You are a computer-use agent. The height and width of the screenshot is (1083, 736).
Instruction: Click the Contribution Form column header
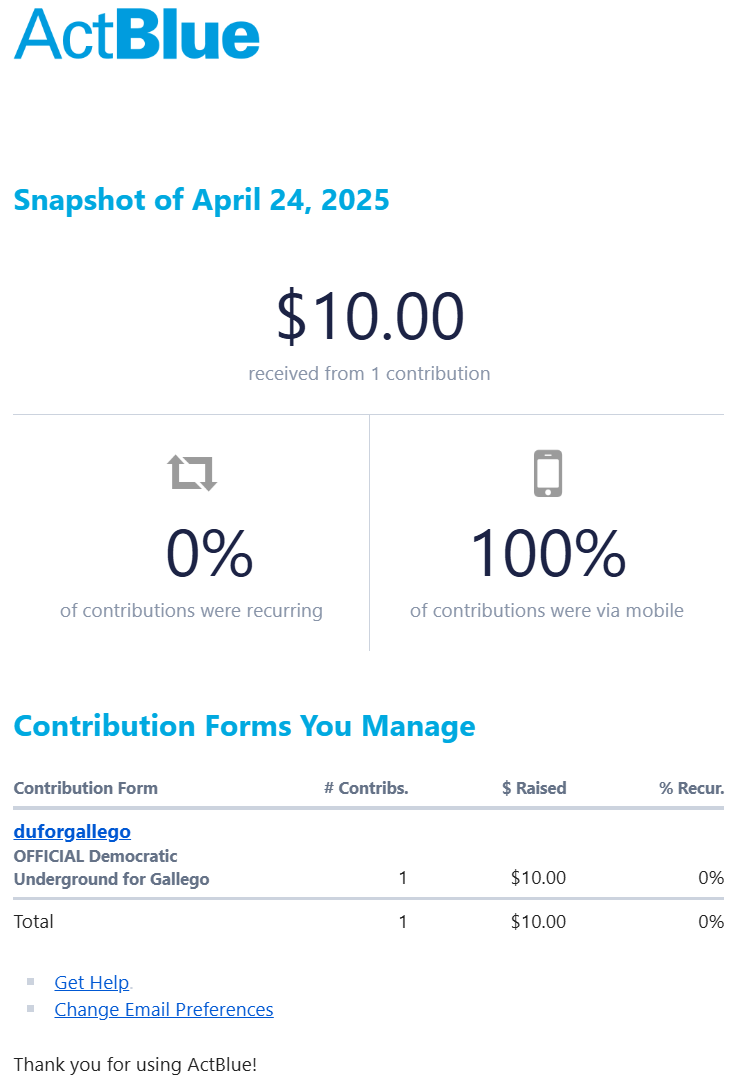coord(86,788)
